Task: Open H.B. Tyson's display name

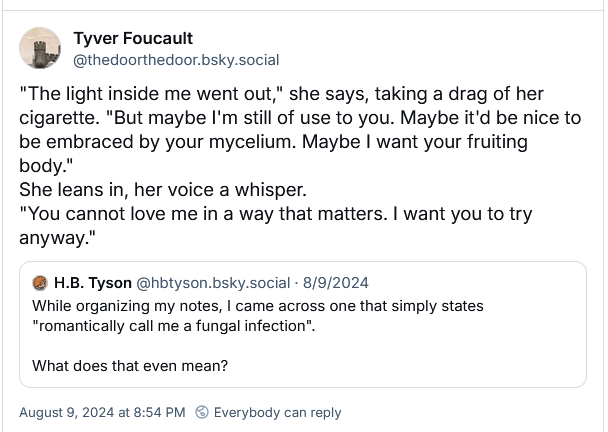Action: (x=91, y=284)
